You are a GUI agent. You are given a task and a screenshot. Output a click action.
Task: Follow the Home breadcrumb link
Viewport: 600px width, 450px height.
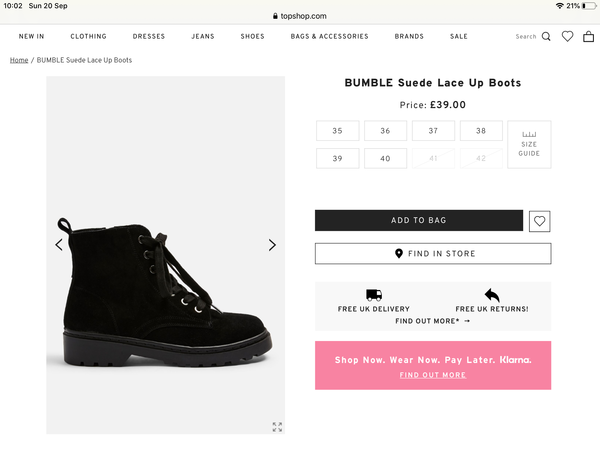tap(19, 60)
